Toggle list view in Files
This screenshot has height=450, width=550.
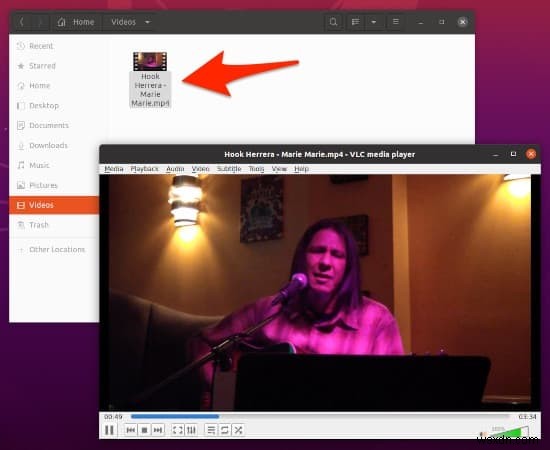click(x=355, y=22)
